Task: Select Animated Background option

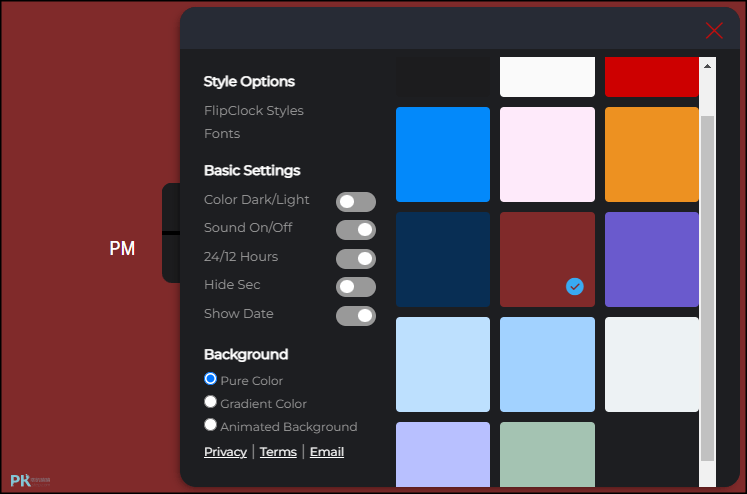Action: 210,425
